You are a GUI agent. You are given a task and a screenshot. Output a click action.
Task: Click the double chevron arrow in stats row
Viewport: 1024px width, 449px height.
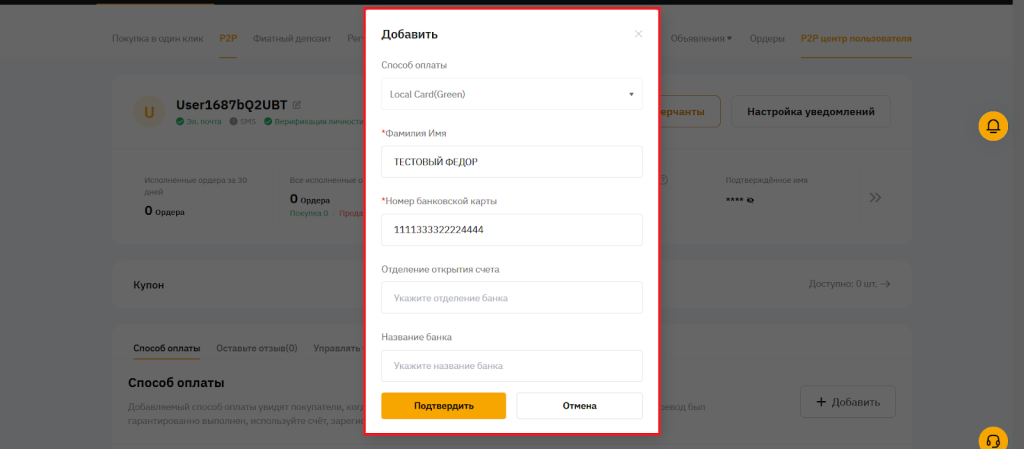tap(876, 197)
